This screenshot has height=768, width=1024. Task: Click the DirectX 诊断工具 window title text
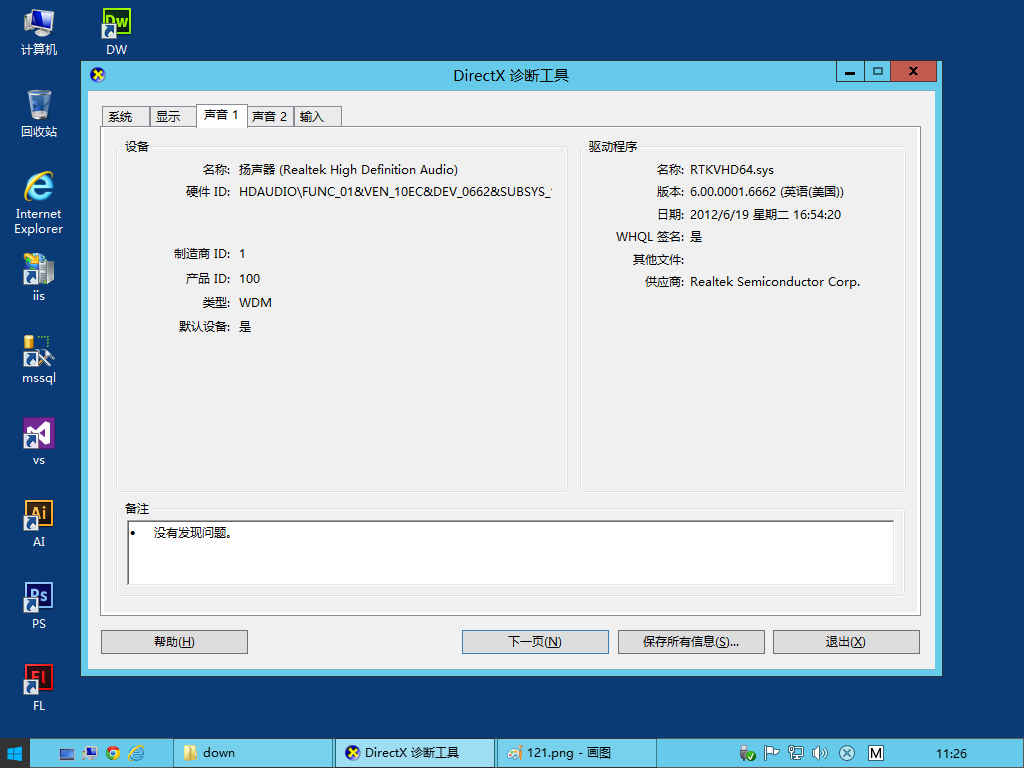click(x=511, y=76)
